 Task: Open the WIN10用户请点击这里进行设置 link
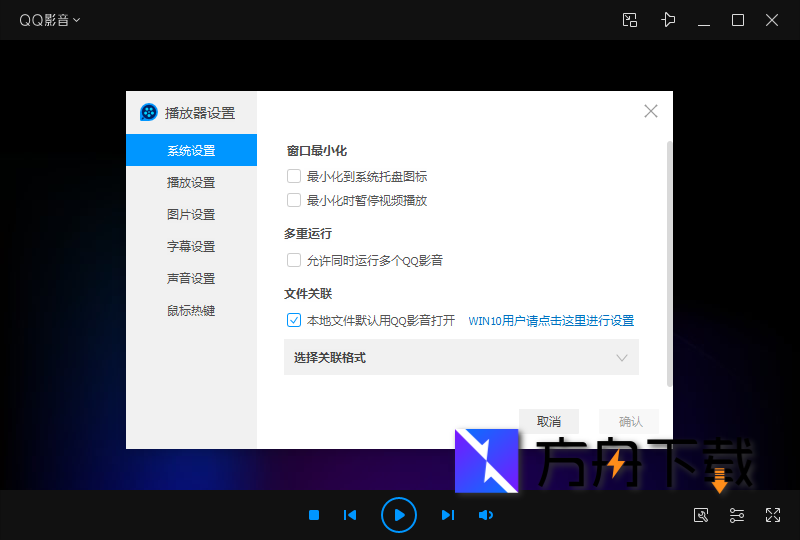(551, 321)
